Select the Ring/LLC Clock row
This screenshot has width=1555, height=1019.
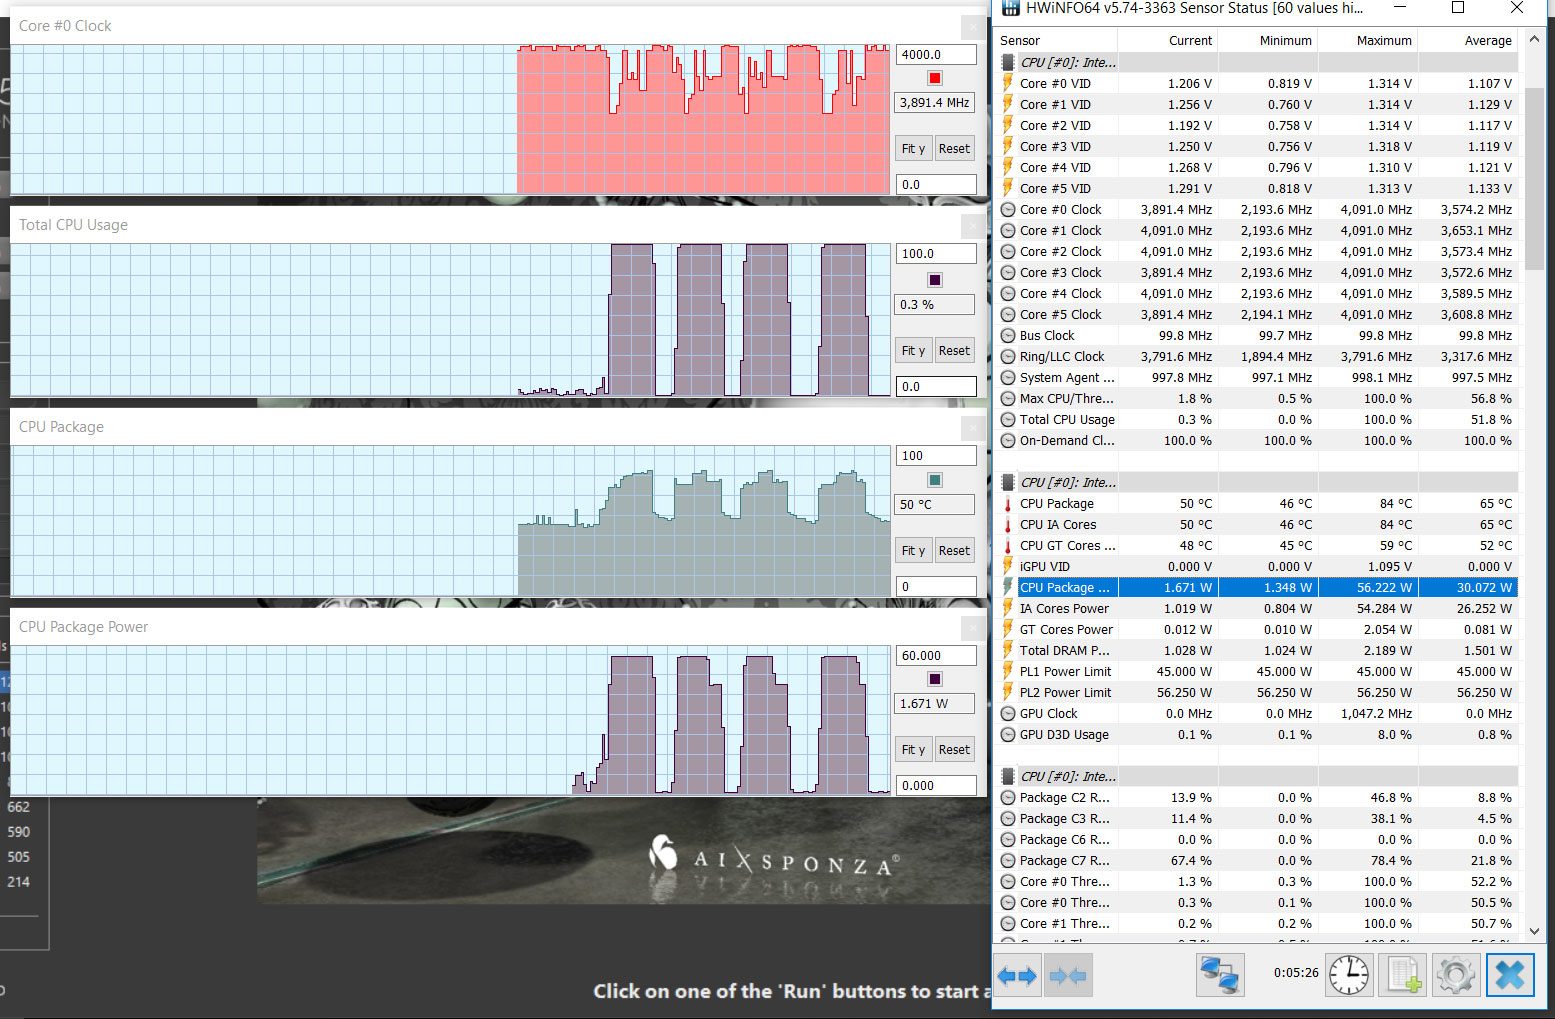[x=1257, y=357]
